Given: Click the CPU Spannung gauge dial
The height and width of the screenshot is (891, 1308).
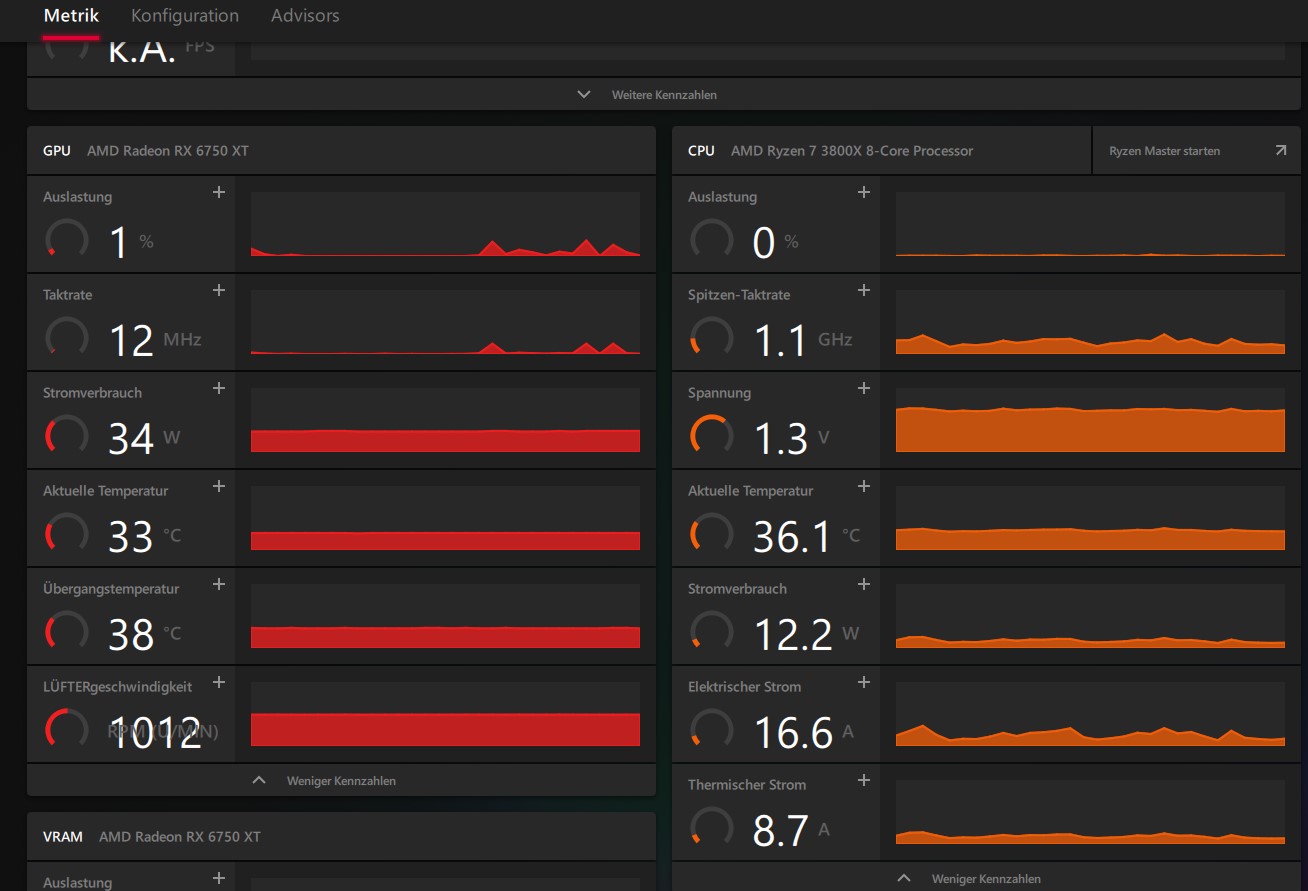Looking at the screenshot, I should coord(711,435).
